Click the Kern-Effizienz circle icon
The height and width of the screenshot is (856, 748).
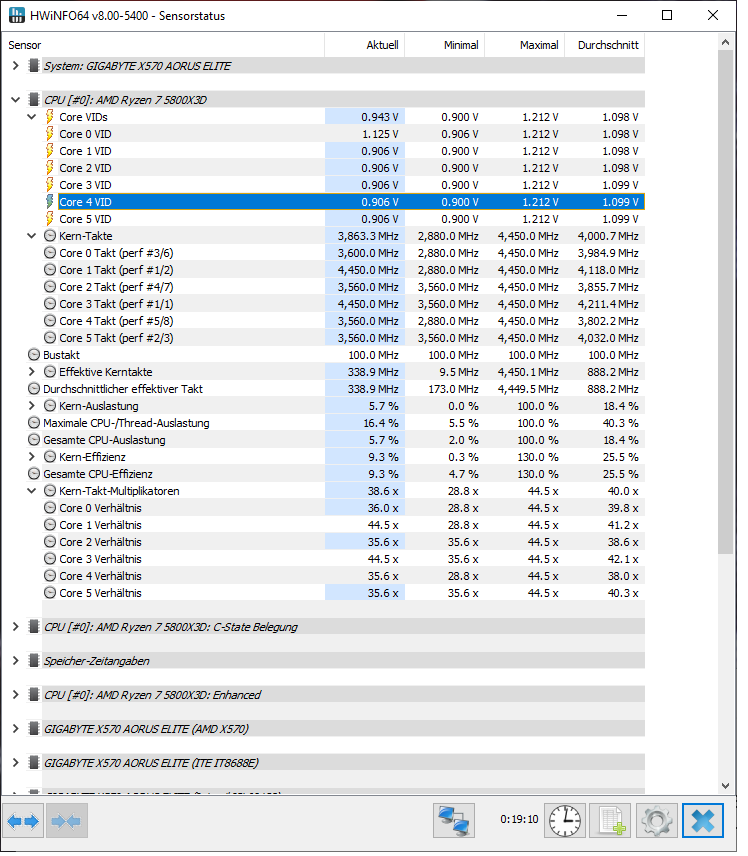pyautogui.click(x=50, y=458)
